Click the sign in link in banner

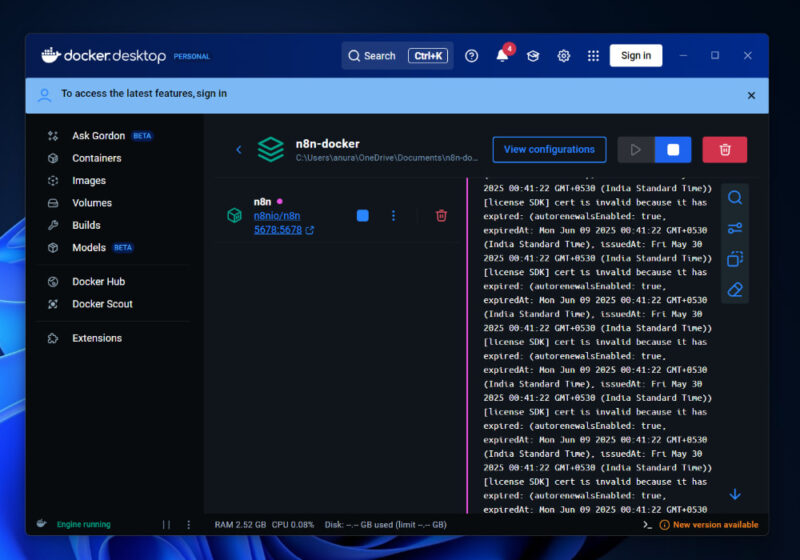tap(211, 93)
